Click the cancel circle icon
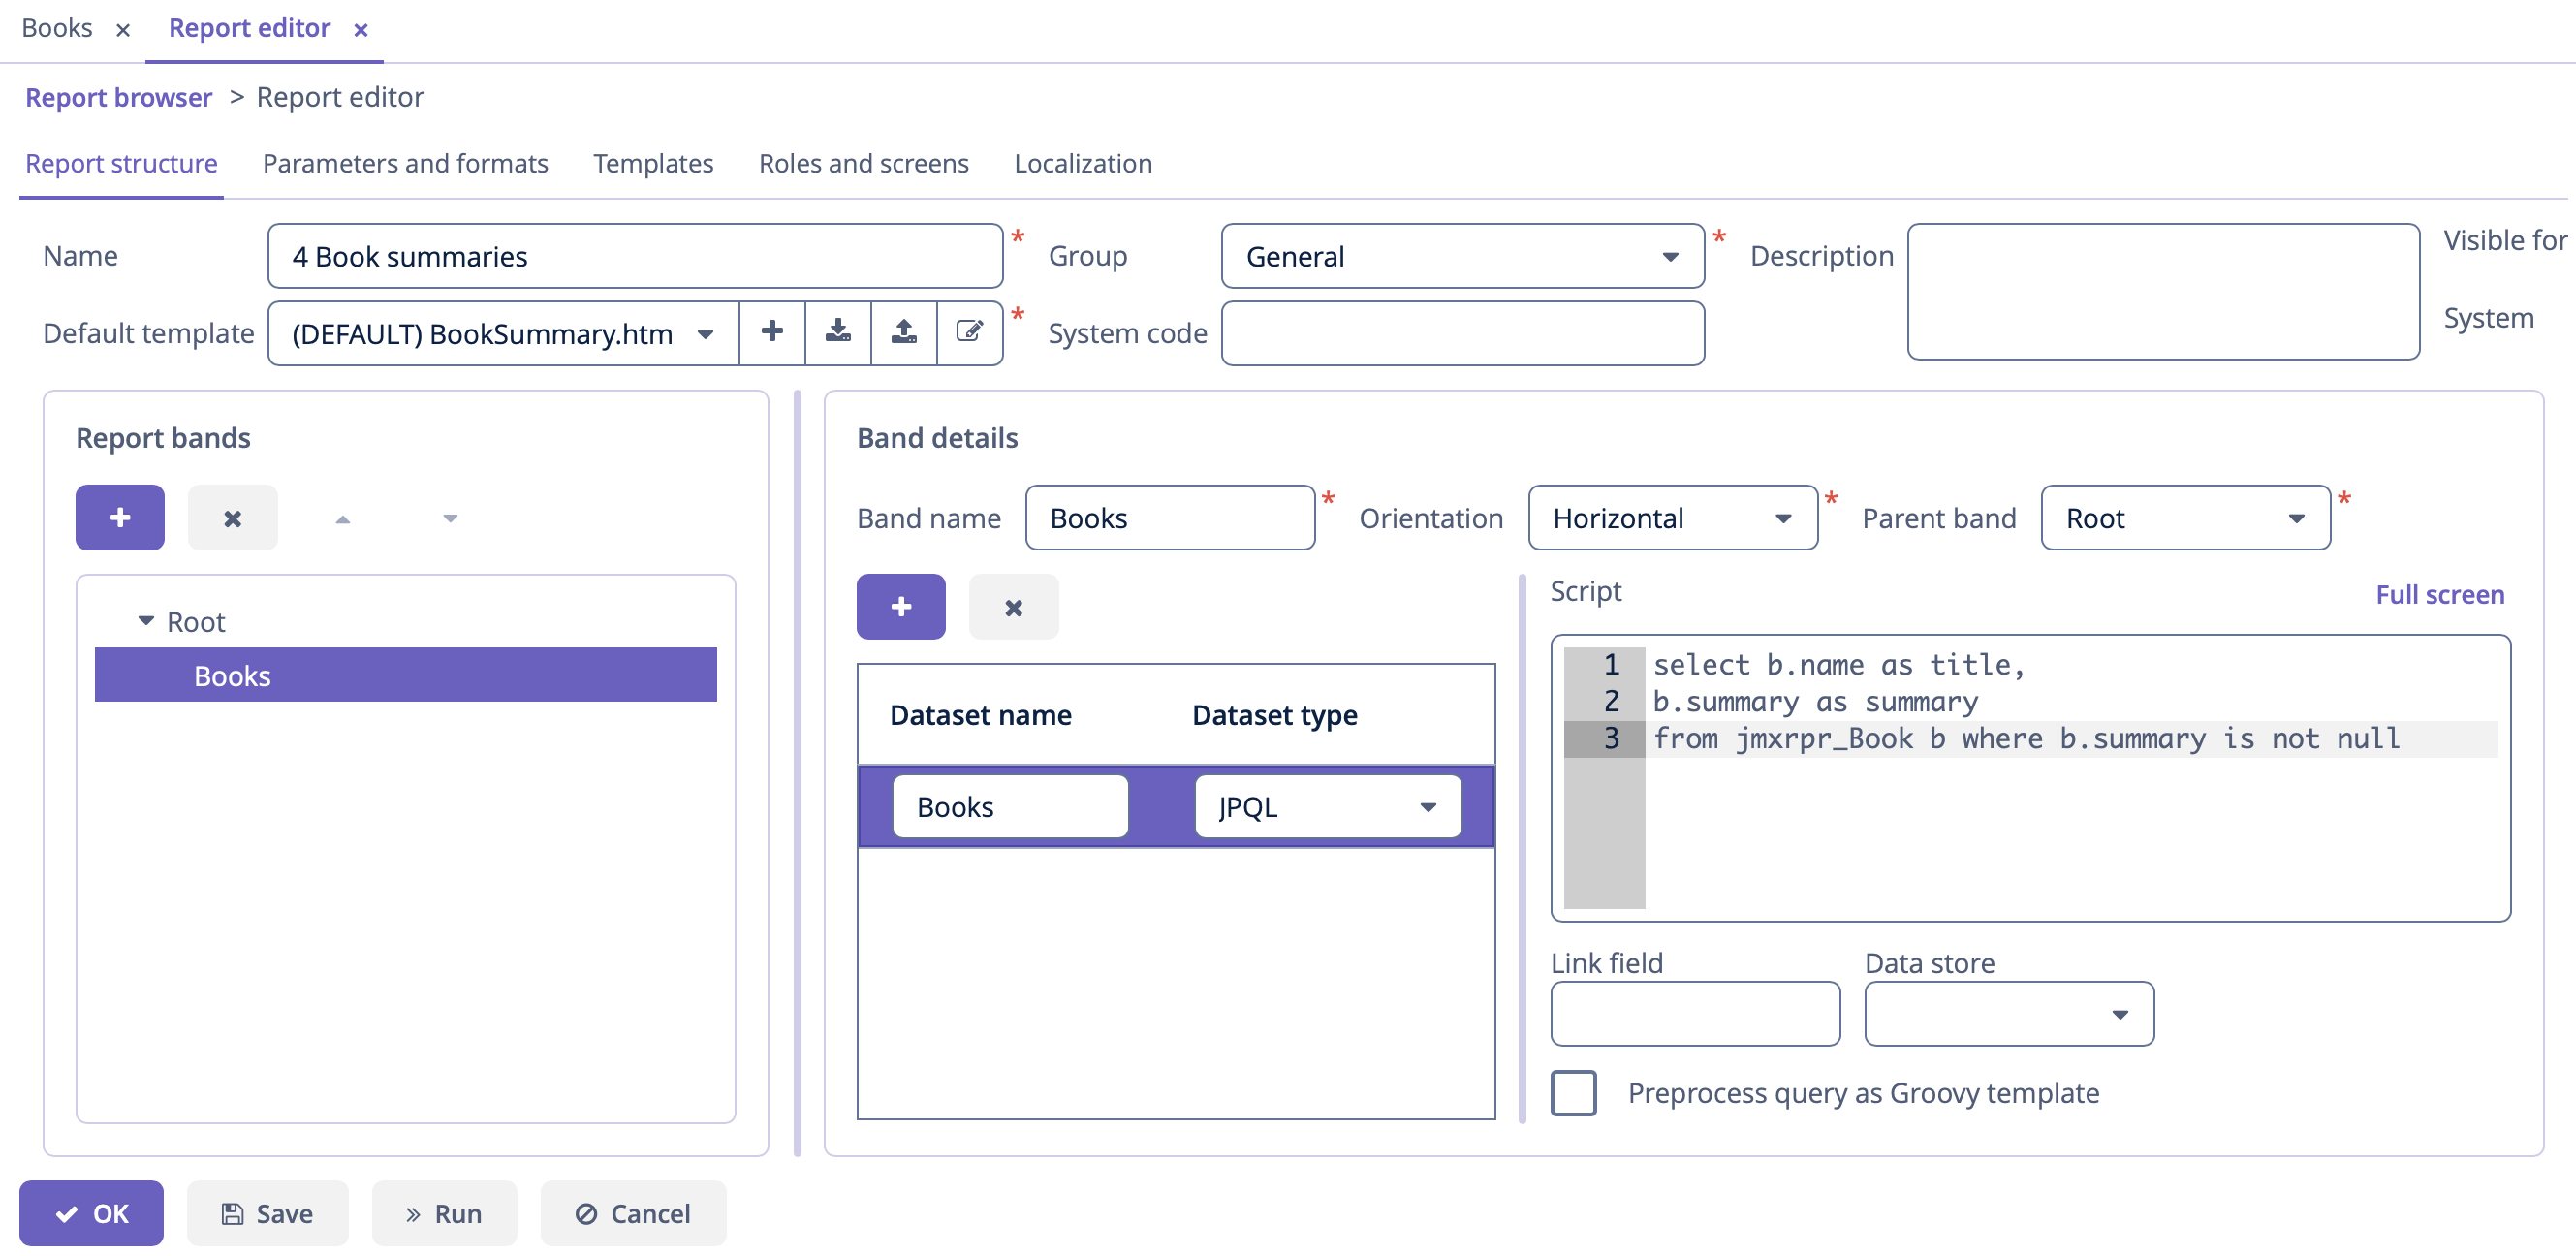Screen dimensions: 2576x1256 (586, 1214)
